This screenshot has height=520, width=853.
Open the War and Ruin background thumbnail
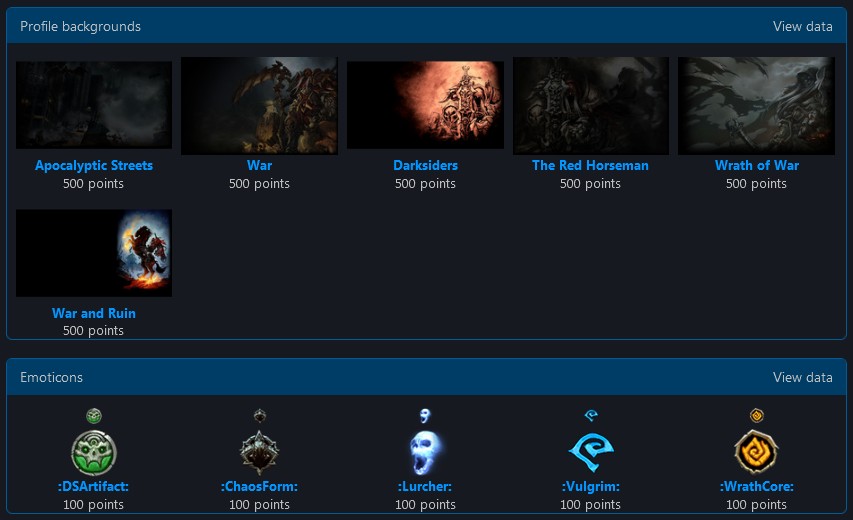94,253
